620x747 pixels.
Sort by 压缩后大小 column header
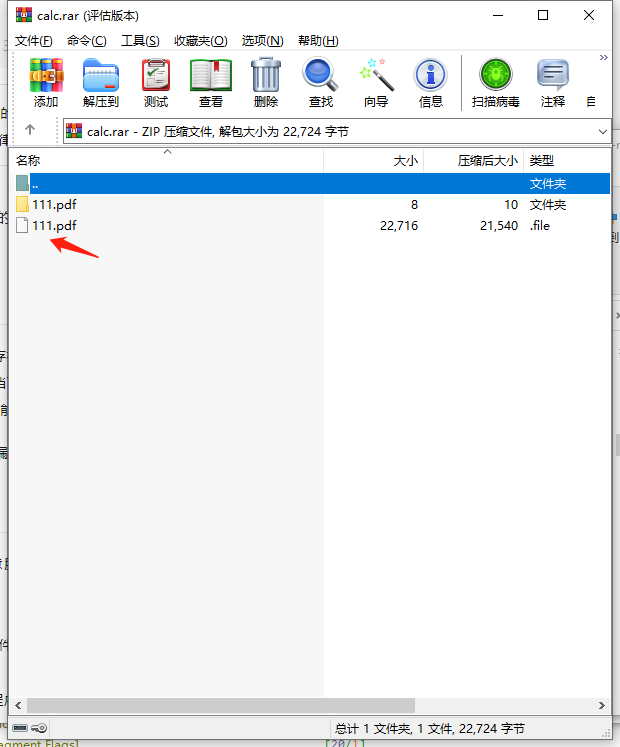click(487, 161)
